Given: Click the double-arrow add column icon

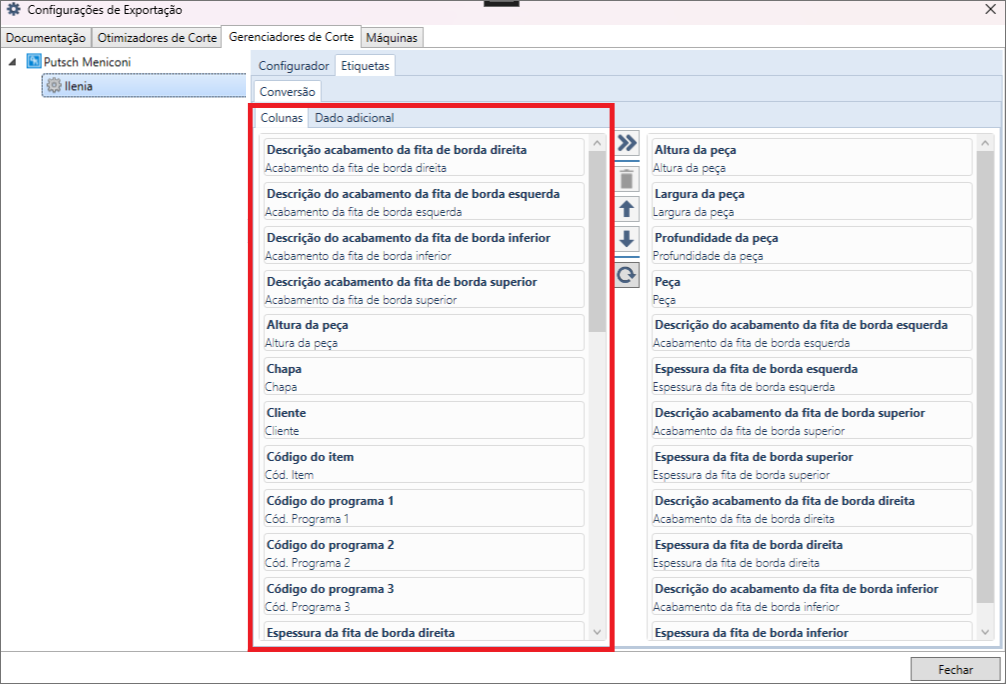Looking at the screenshot, I should [627, 142].
